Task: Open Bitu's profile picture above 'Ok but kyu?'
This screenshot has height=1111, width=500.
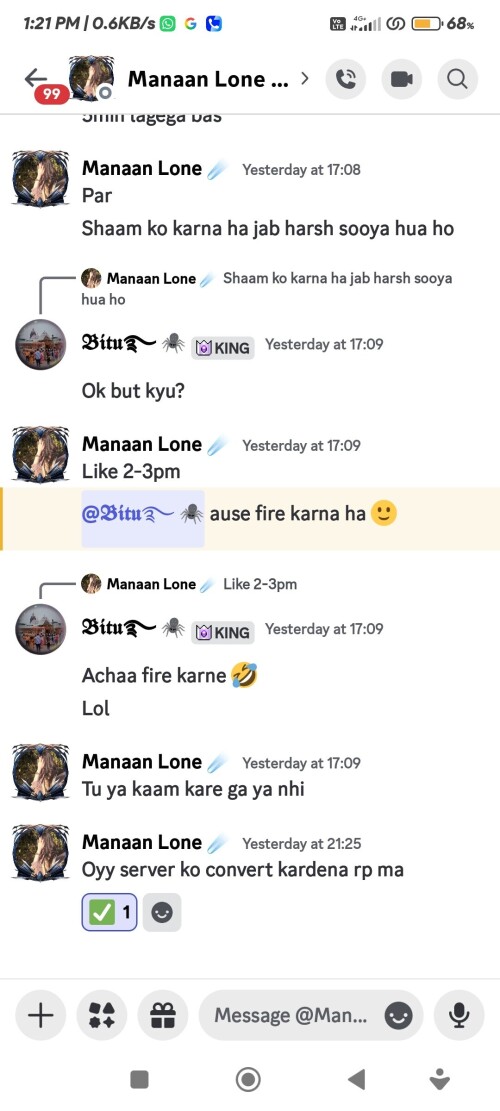Action: 40,344
